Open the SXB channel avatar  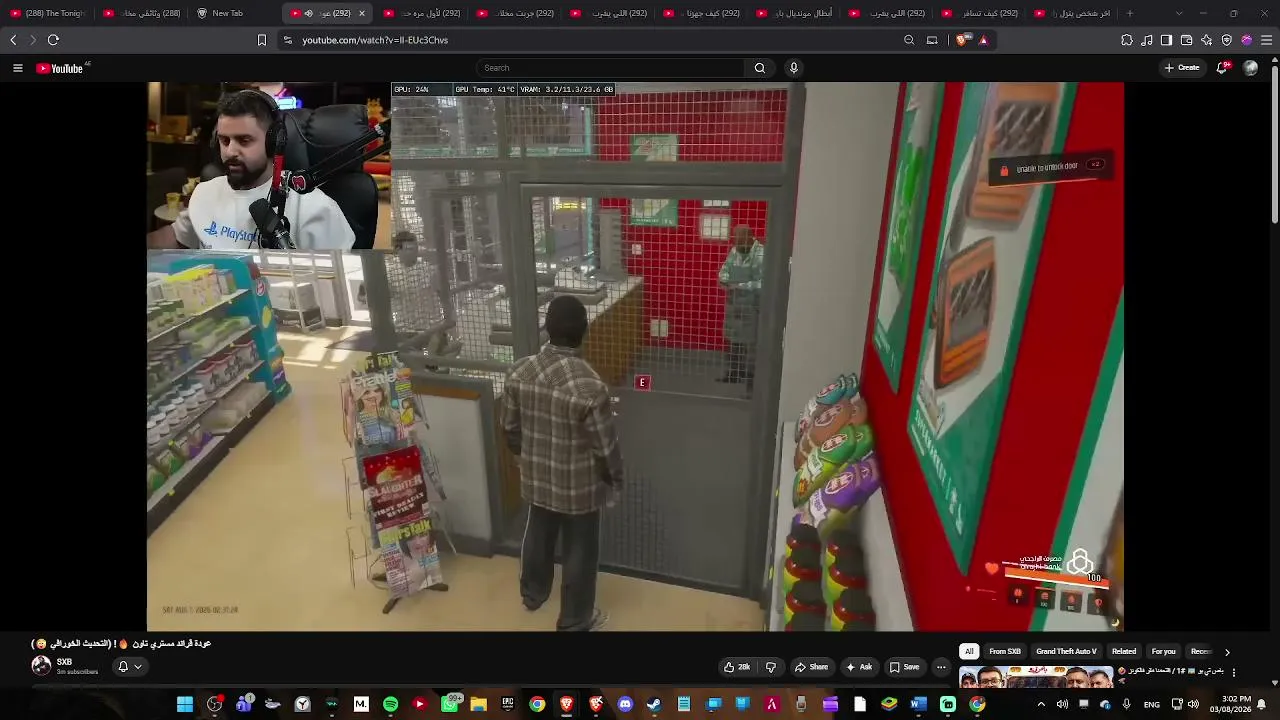(41, 665)
